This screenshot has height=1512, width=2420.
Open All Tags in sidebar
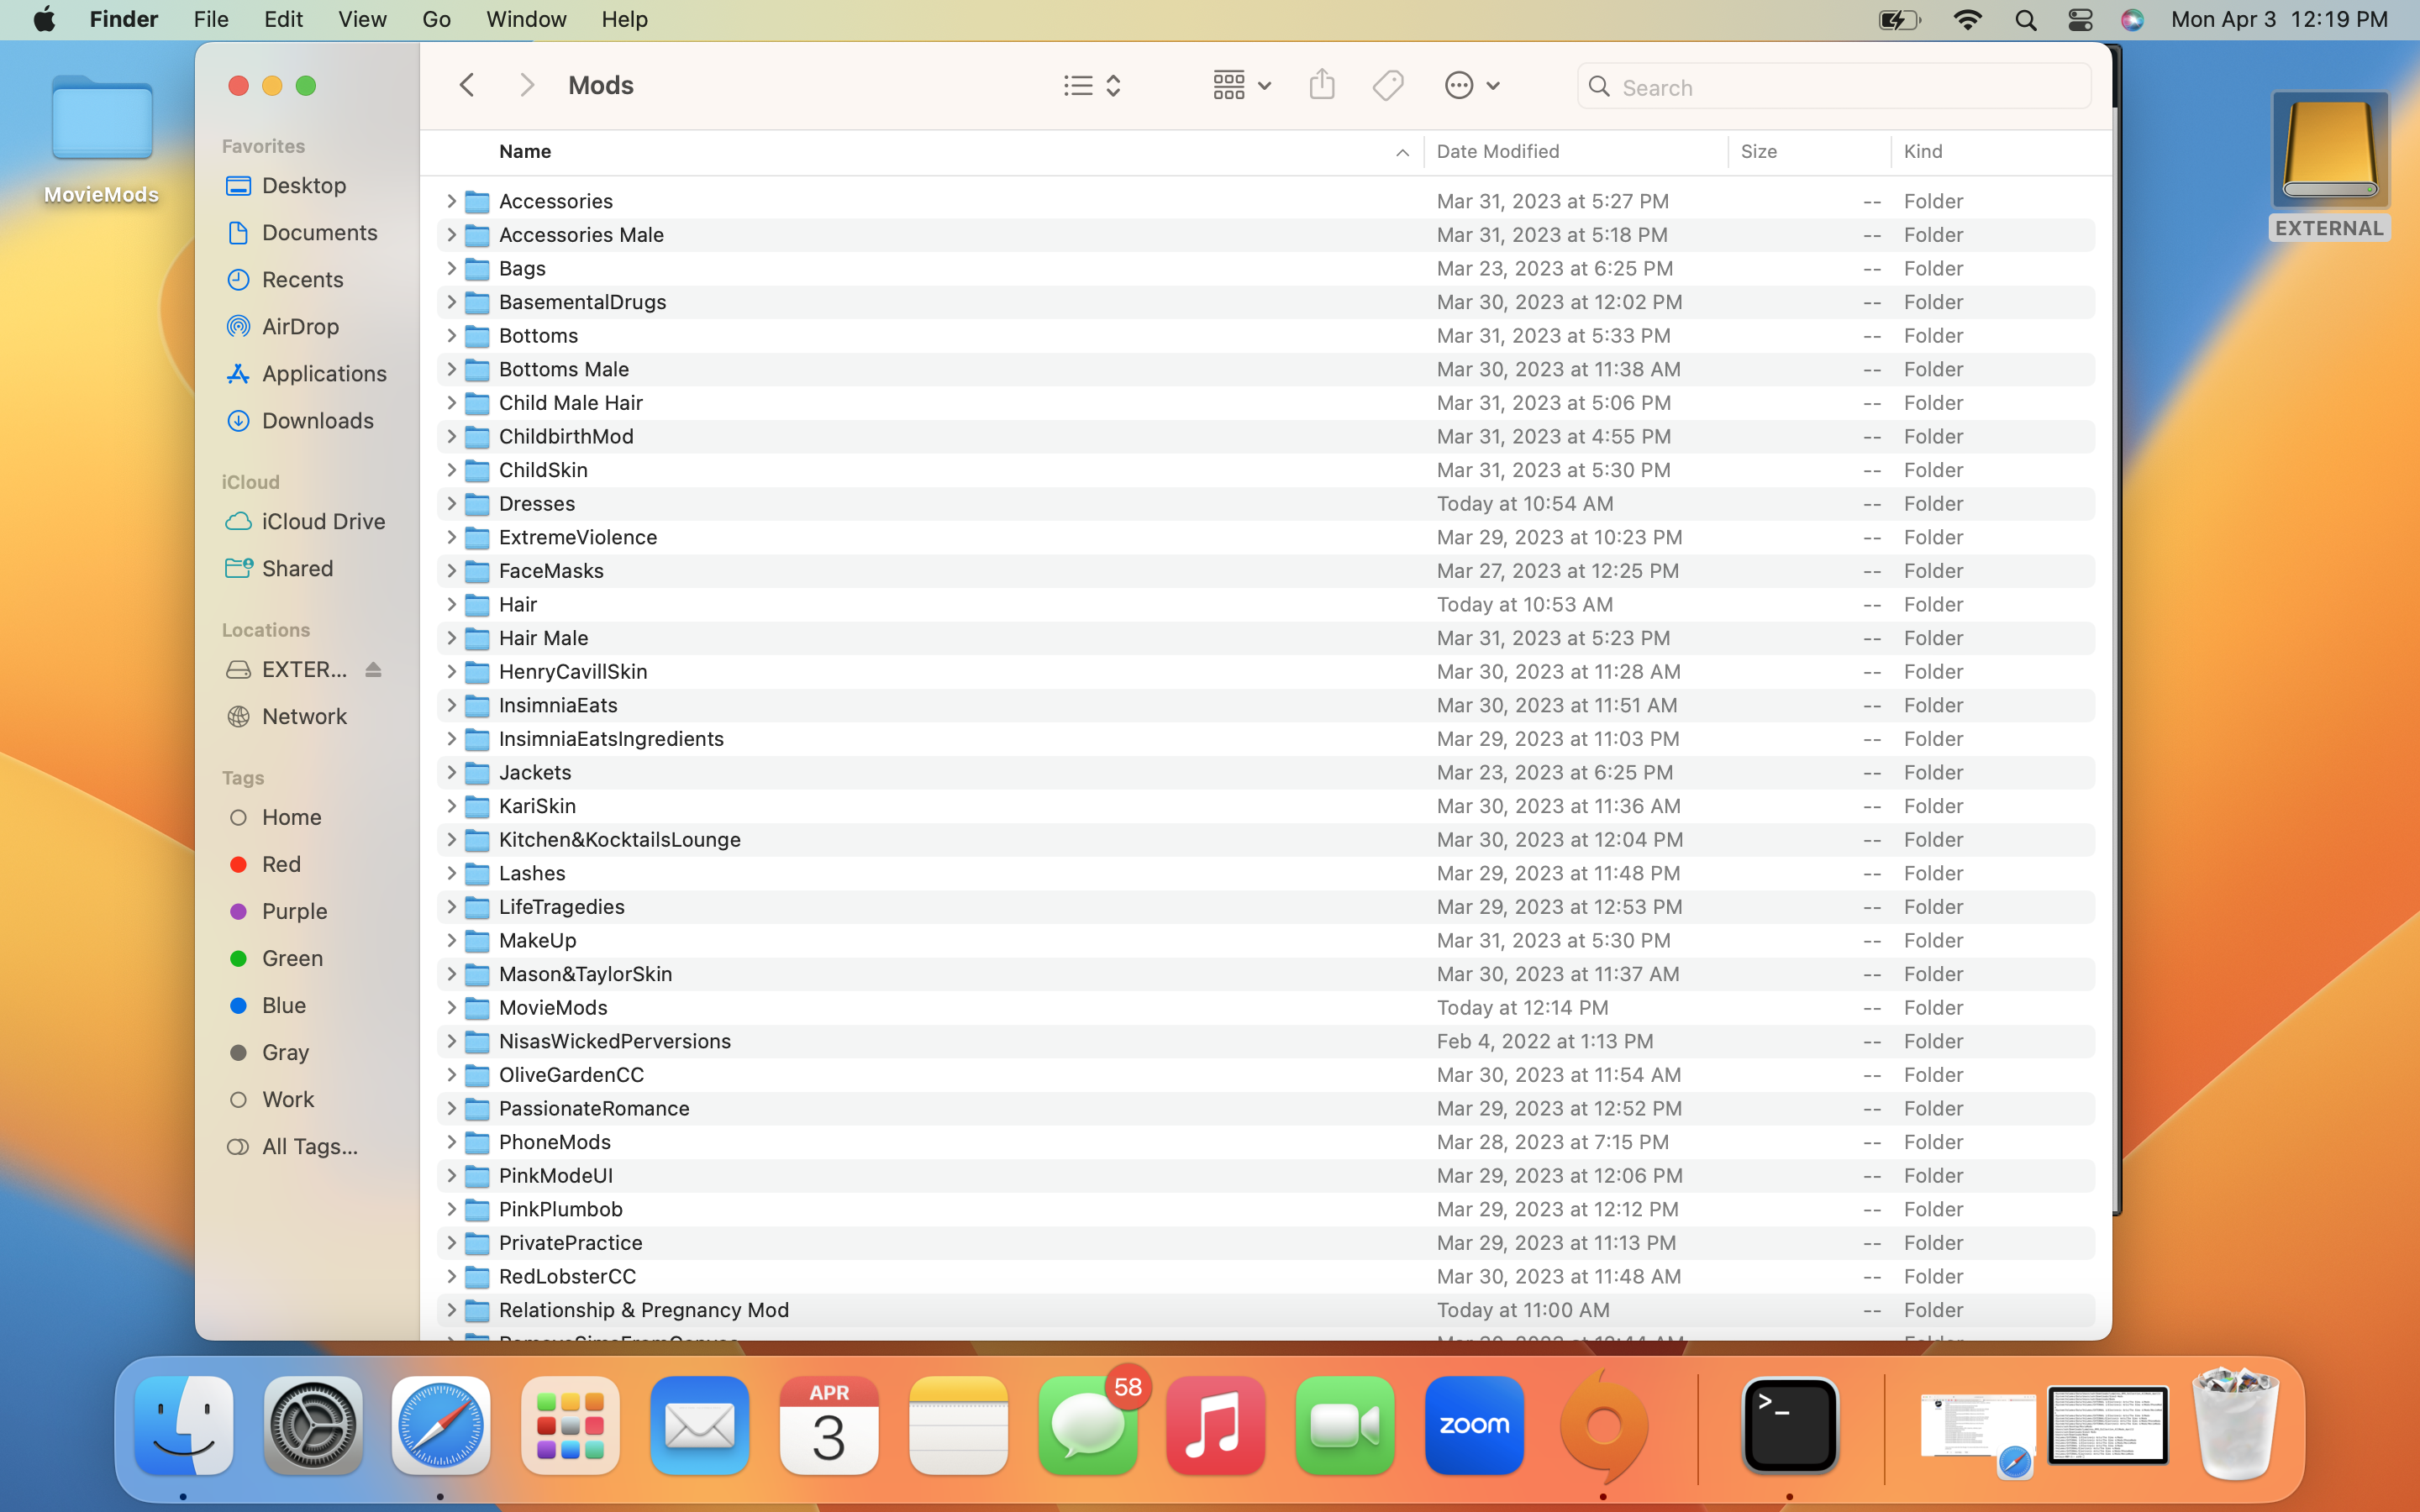[x=309, y=1146]
